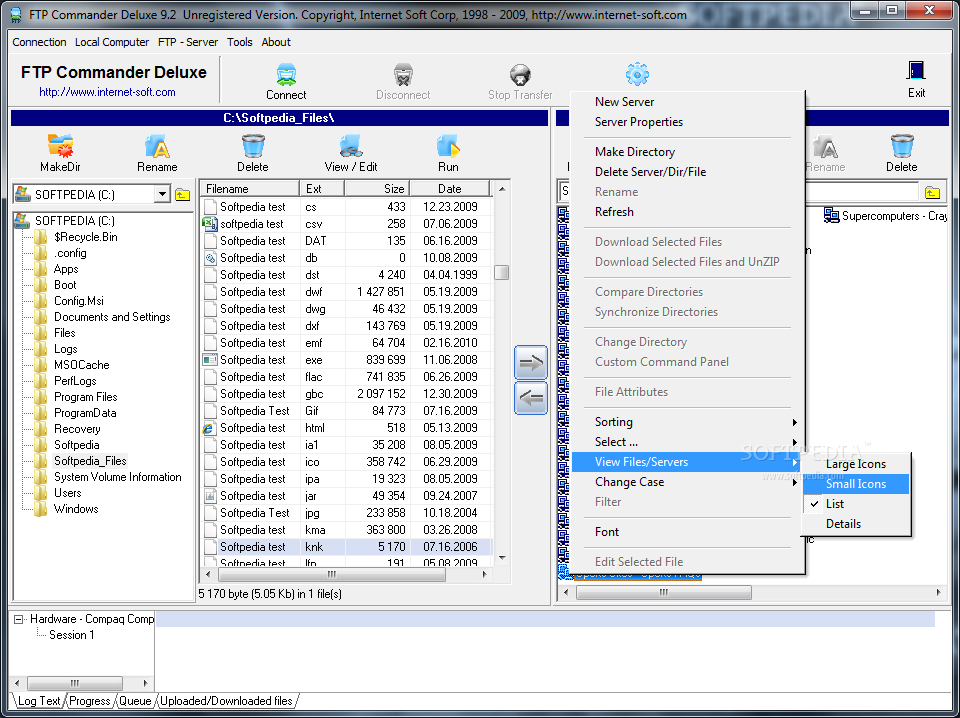Screen dimensions: 960x718
Task: Click the Excel icon of softpedia test csv
Action: pos(210,224)
